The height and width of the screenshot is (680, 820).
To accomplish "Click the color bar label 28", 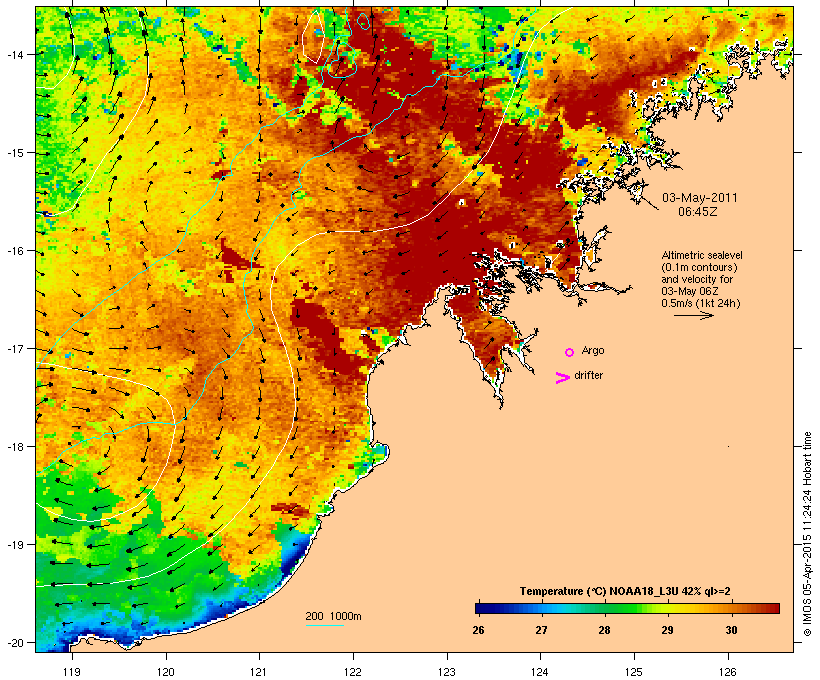I will tap(605, 630).
